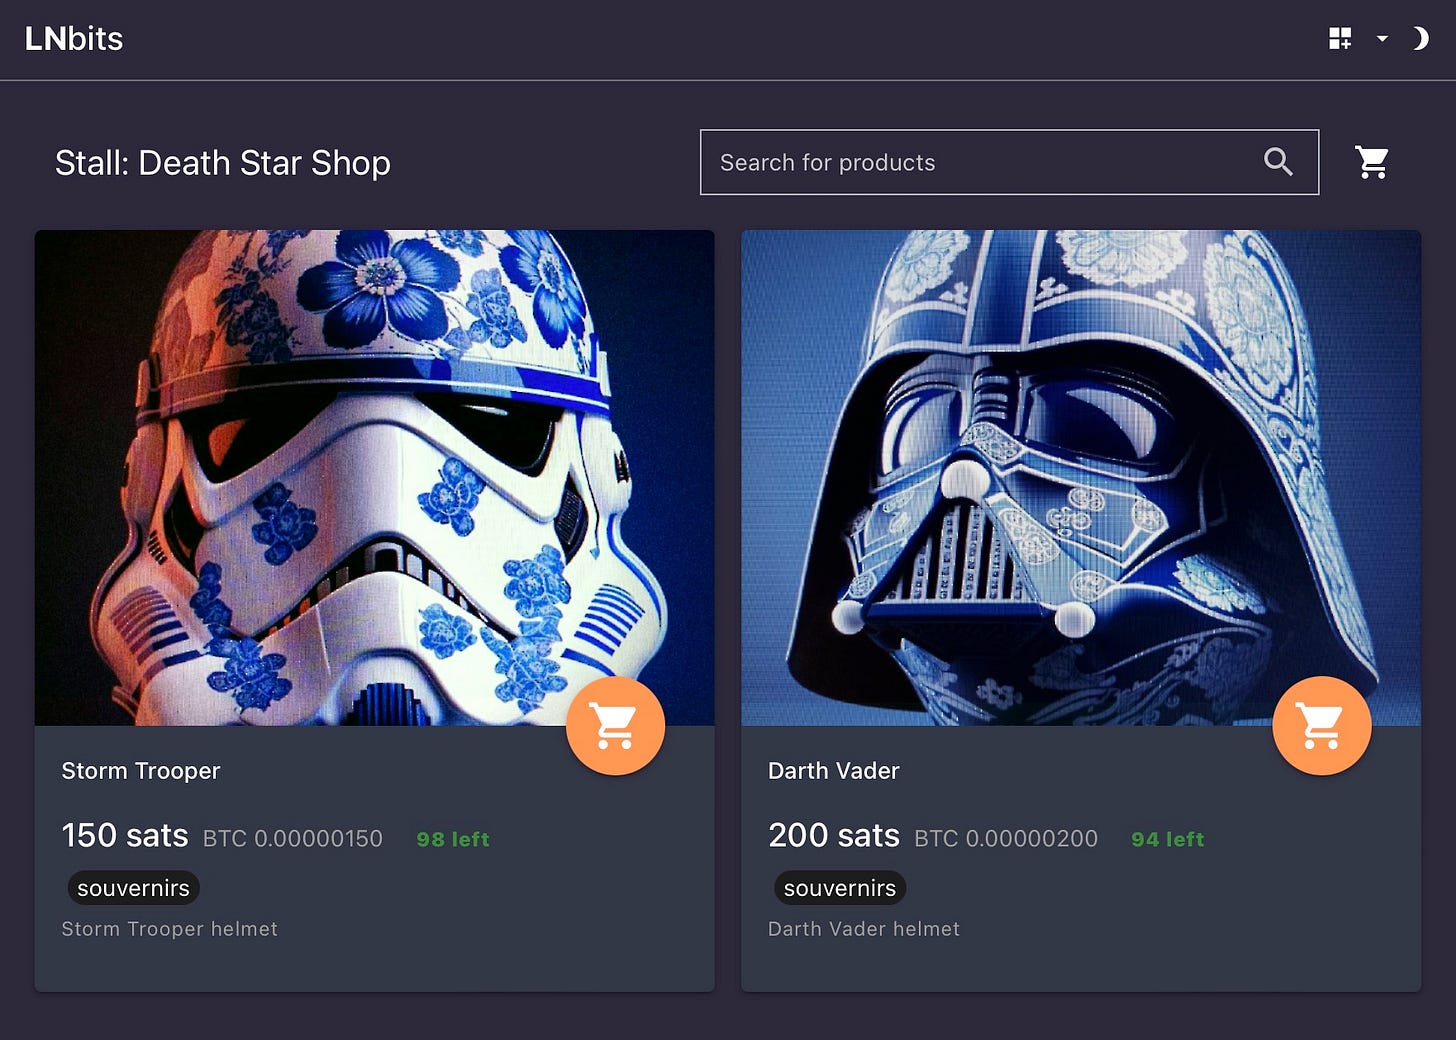Viewport: 1456px width, 1040px height.
Task: Click Darth Vader helmet description
Action: coord(864,929)
